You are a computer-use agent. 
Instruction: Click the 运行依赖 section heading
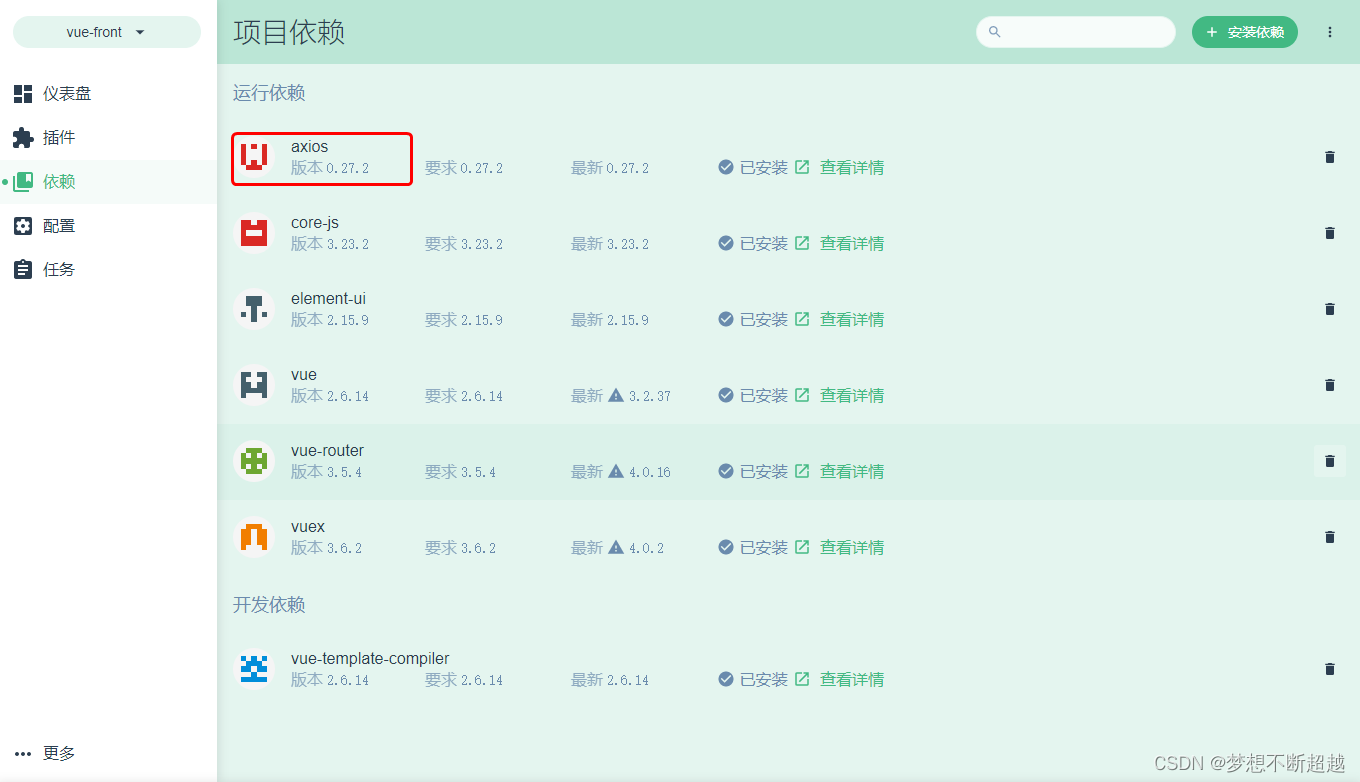coord(269,93)
